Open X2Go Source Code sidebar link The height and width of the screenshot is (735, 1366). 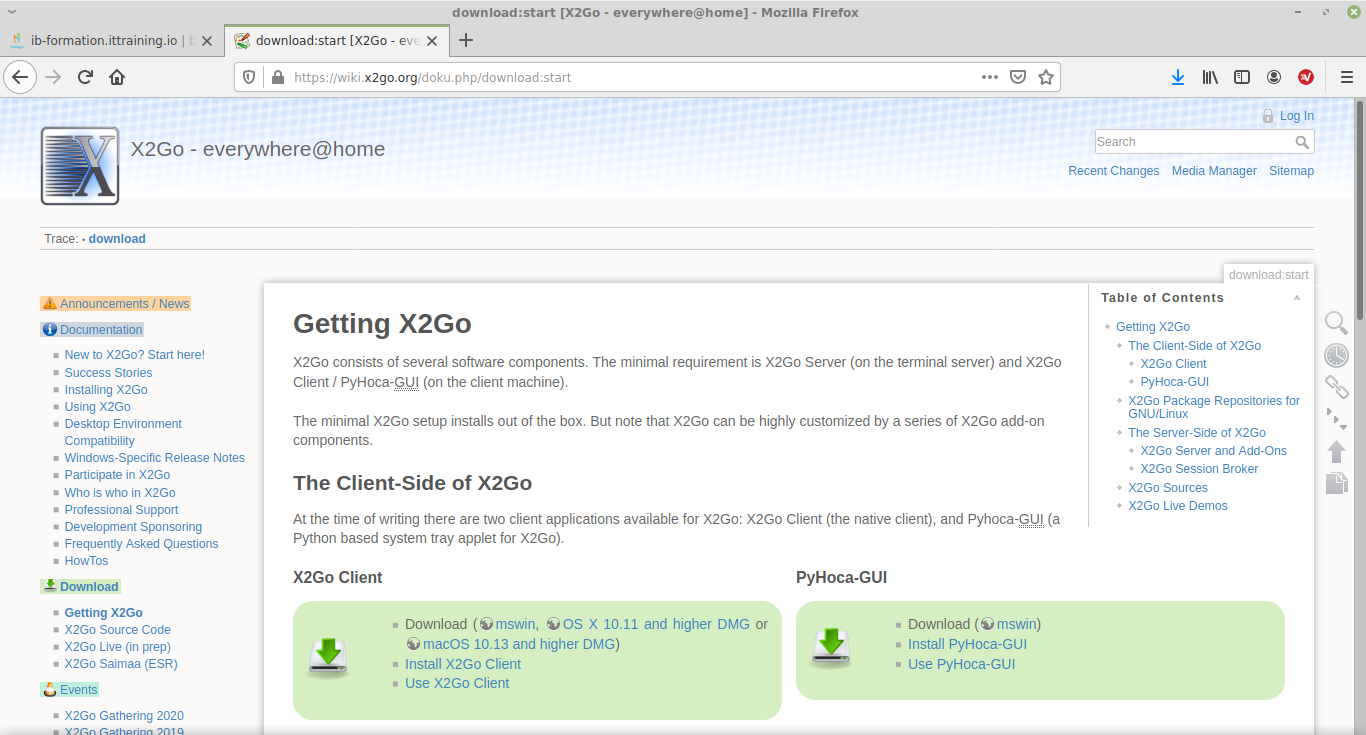tap(117, 630)
